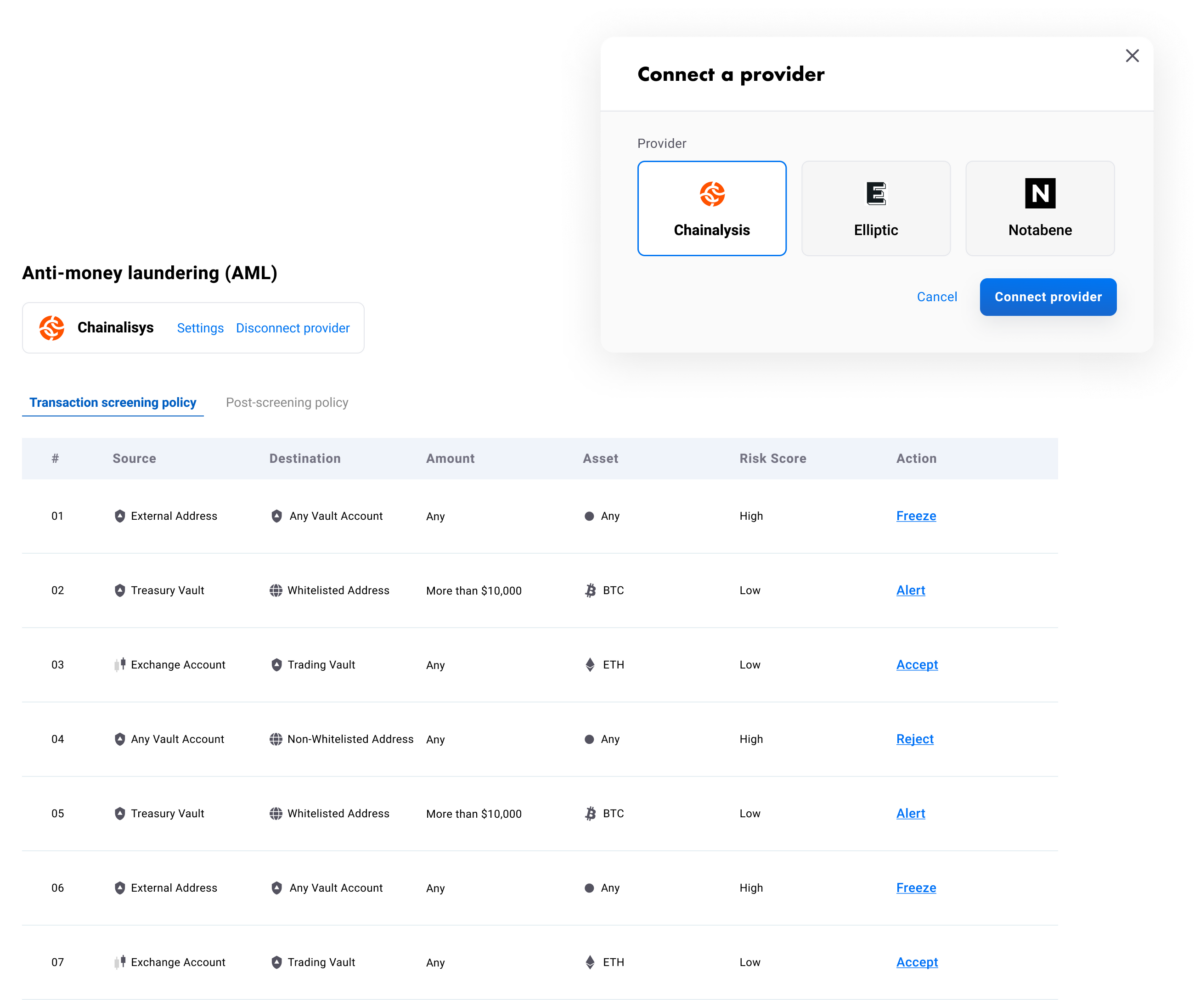Screen dimensions: 1200x1000
Task: Select the Chainalysis provider card
Action: 712,208
